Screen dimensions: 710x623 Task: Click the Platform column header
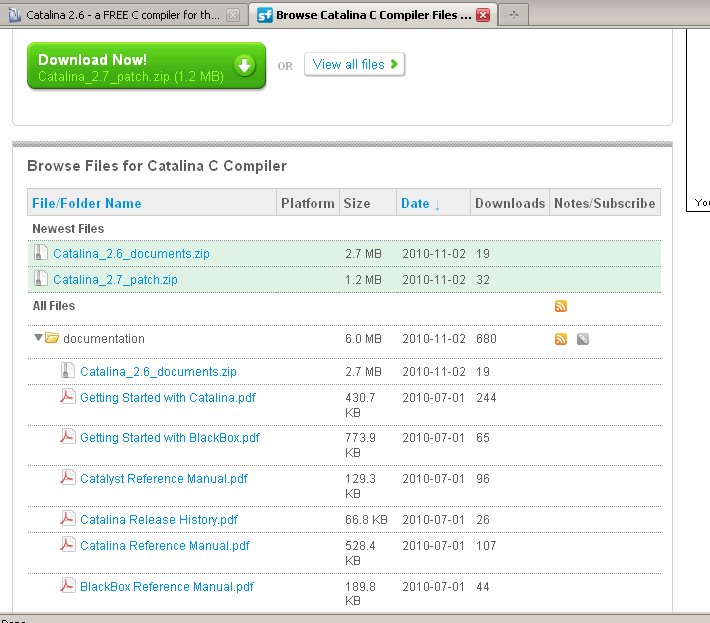point(307,203)
